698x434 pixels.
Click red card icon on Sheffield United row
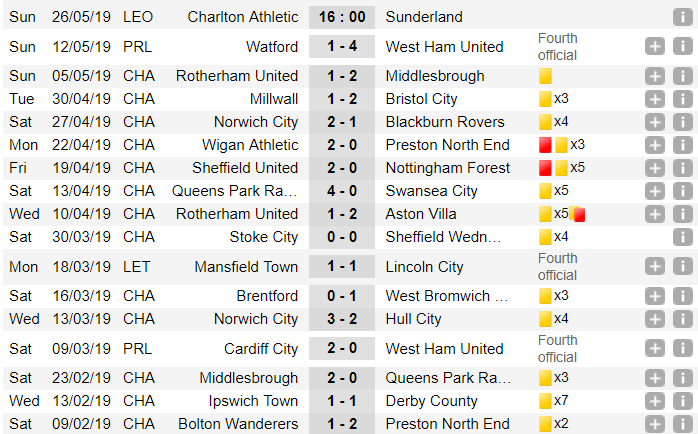click(x=545, y=168)
